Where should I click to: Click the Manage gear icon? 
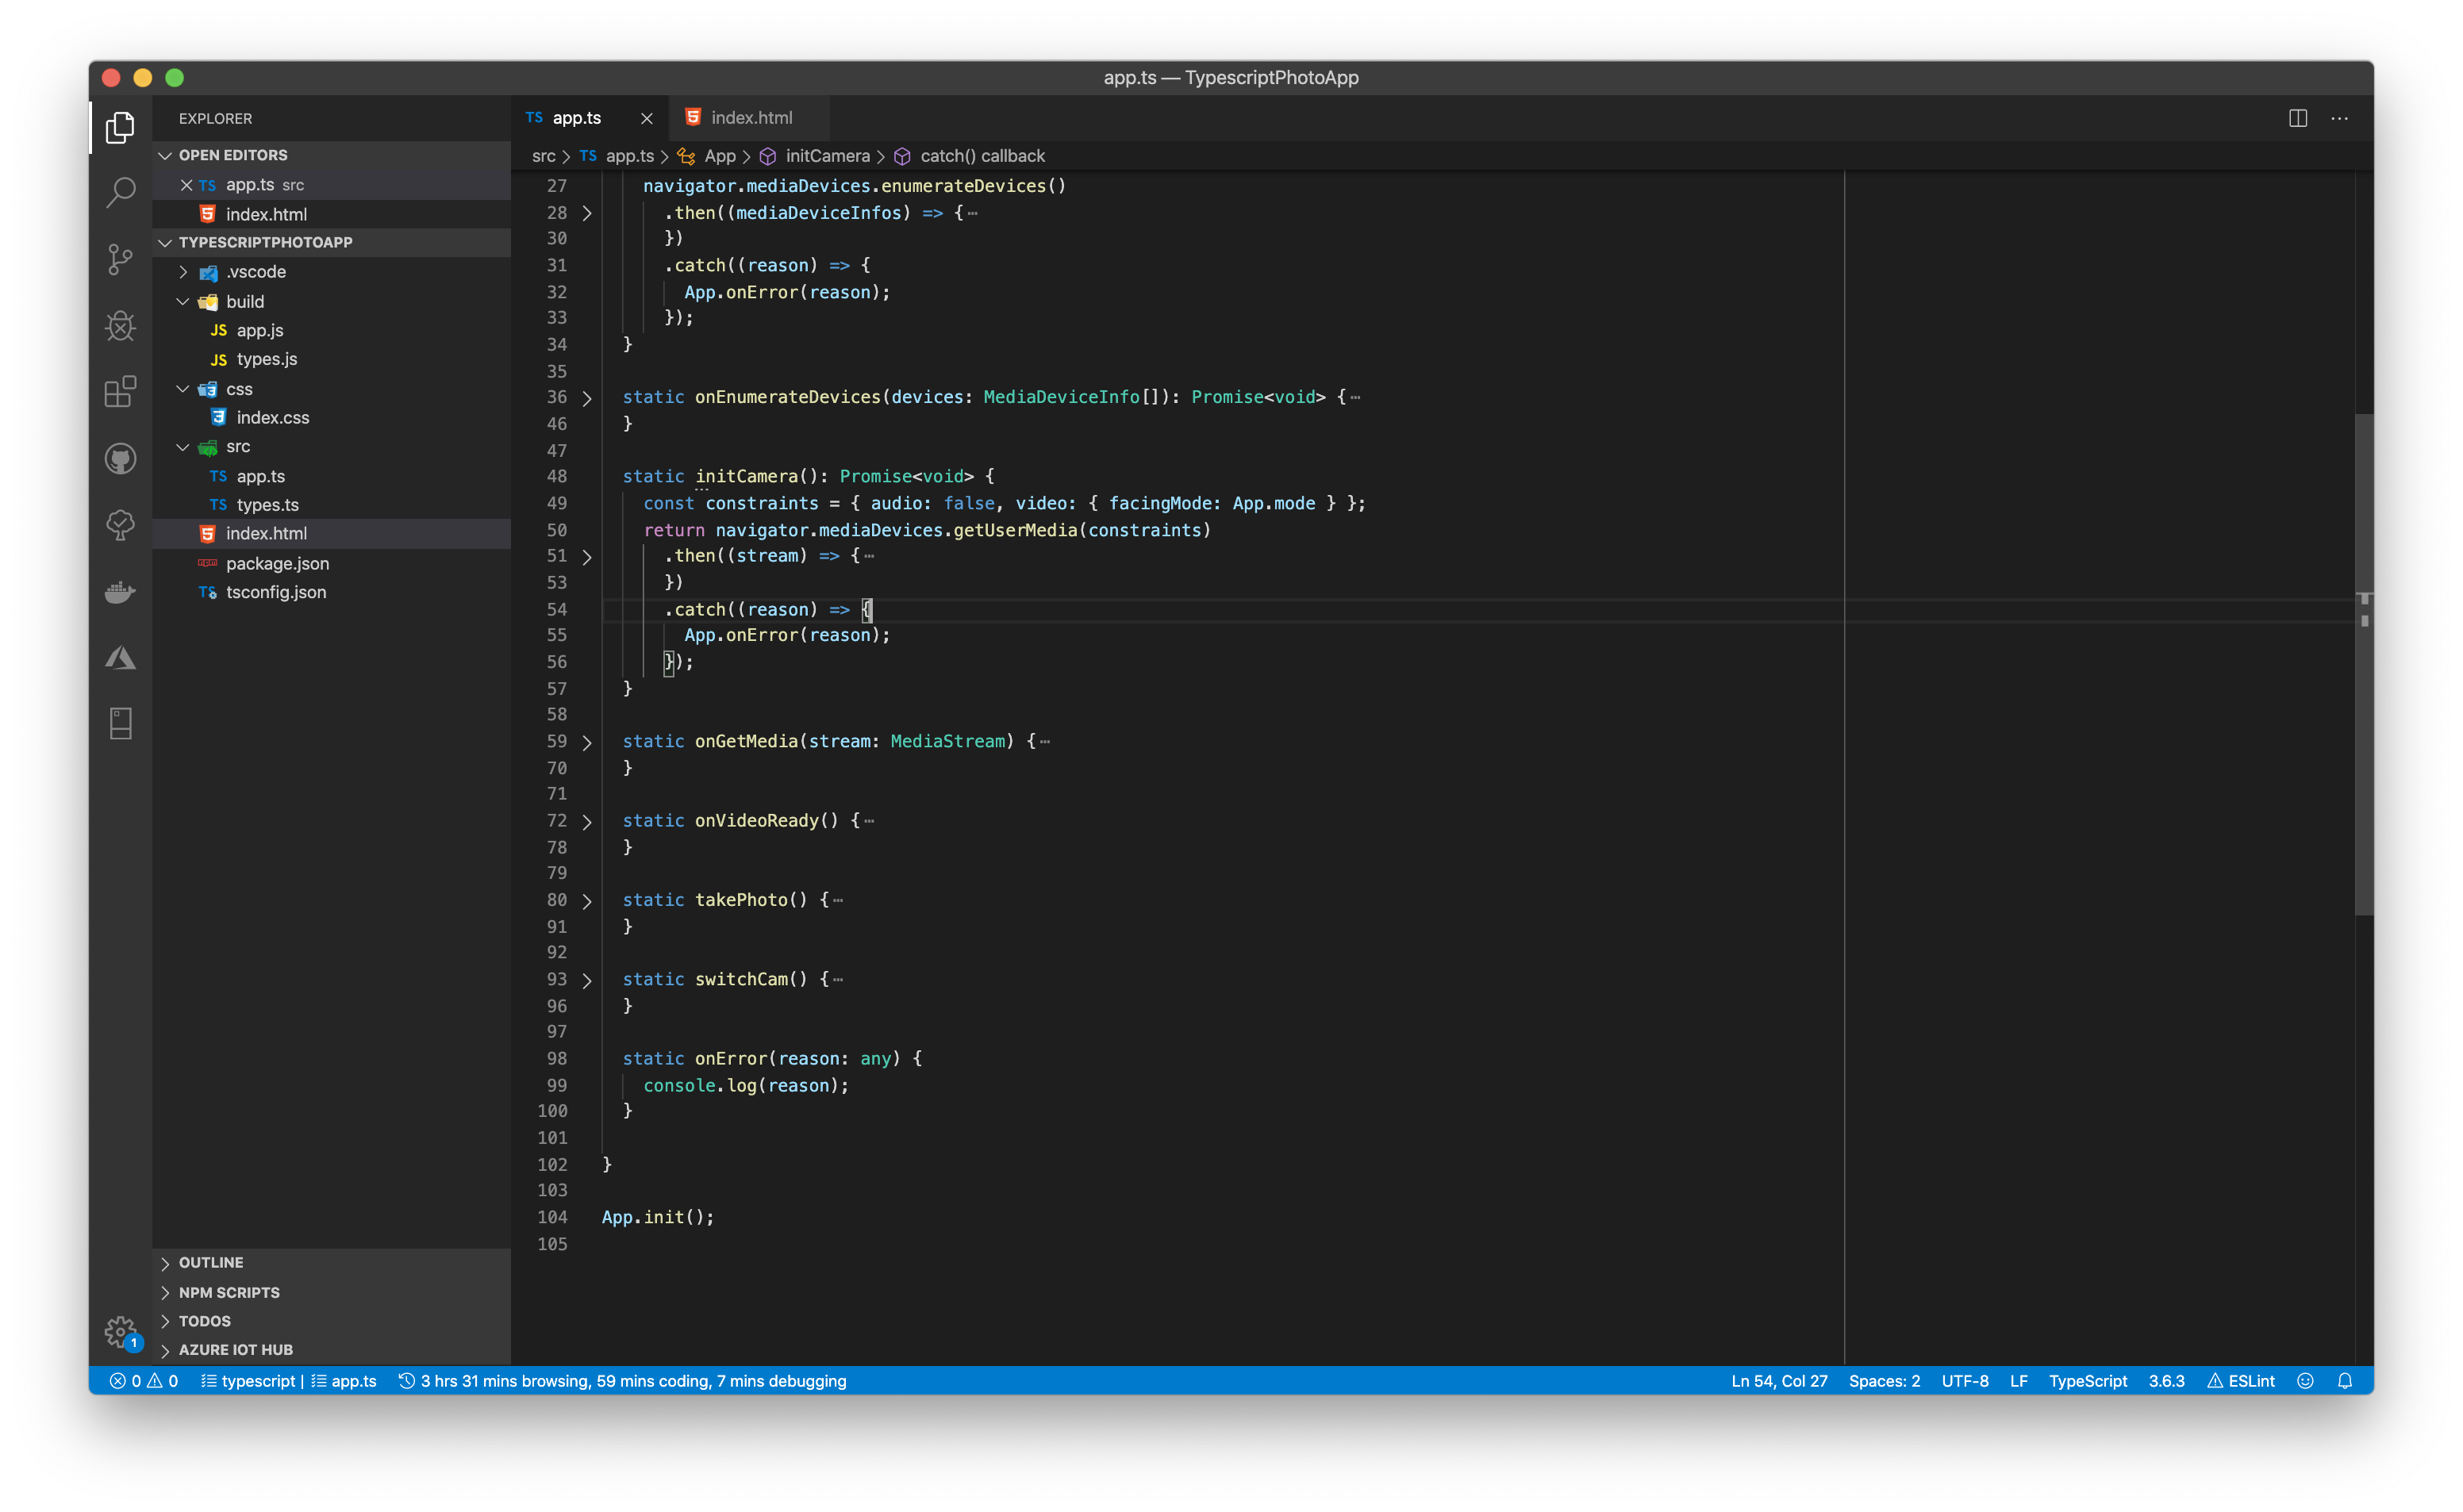click(120, 1331)
